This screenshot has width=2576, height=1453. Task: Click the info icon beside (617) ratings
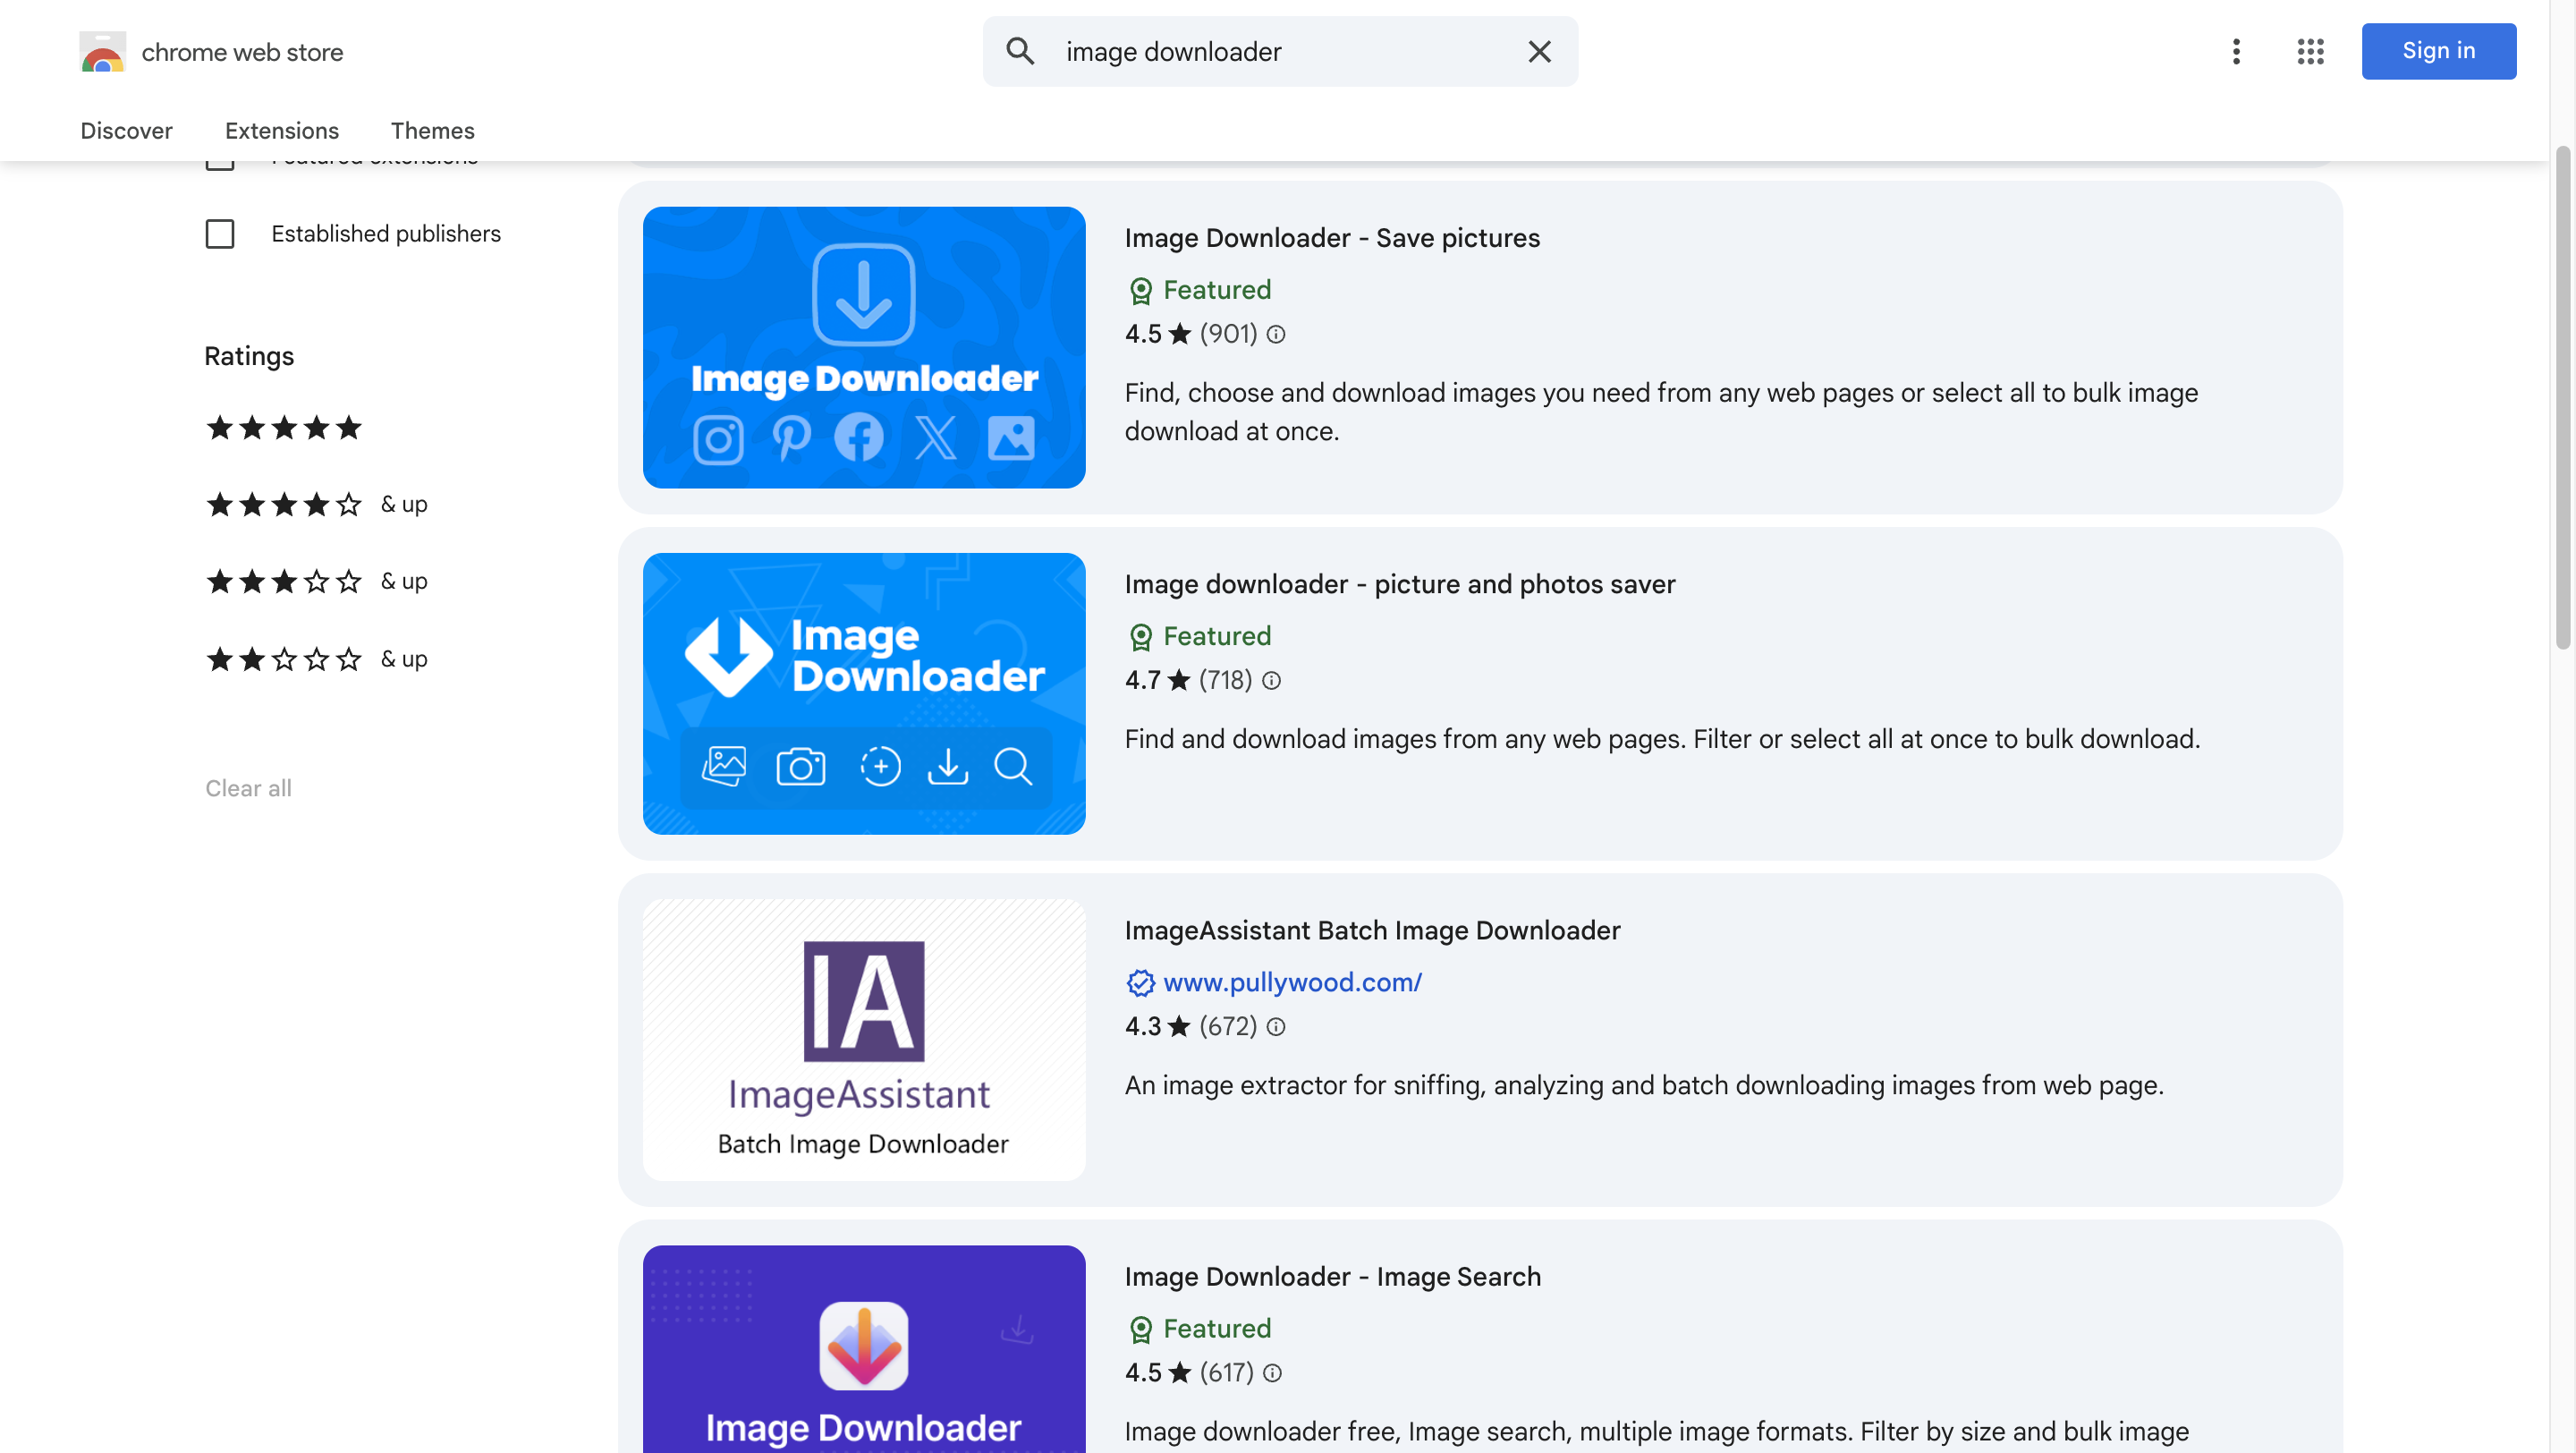tap(1271, 1373)
